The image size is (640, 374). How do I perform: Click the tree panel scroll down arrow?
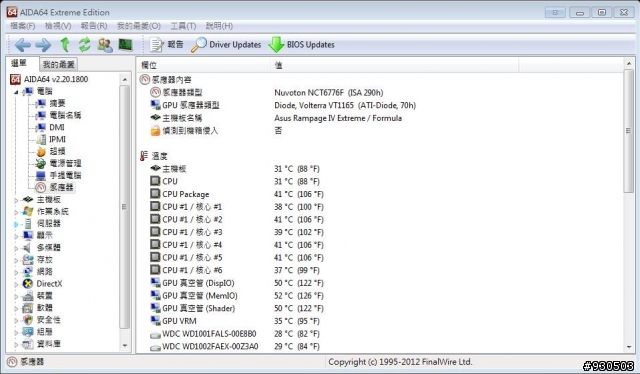click(x=125, y=345)
